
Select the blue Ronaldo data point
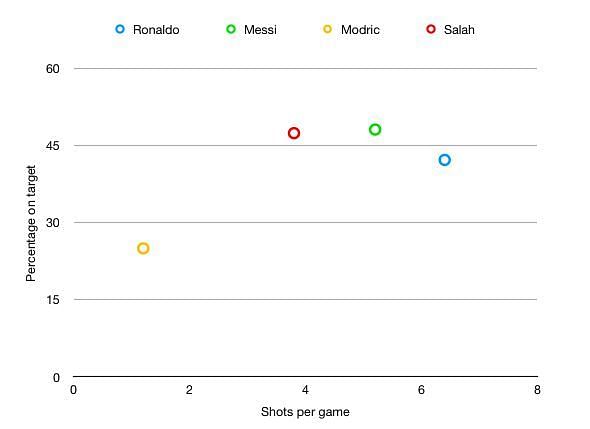(444, 160)
